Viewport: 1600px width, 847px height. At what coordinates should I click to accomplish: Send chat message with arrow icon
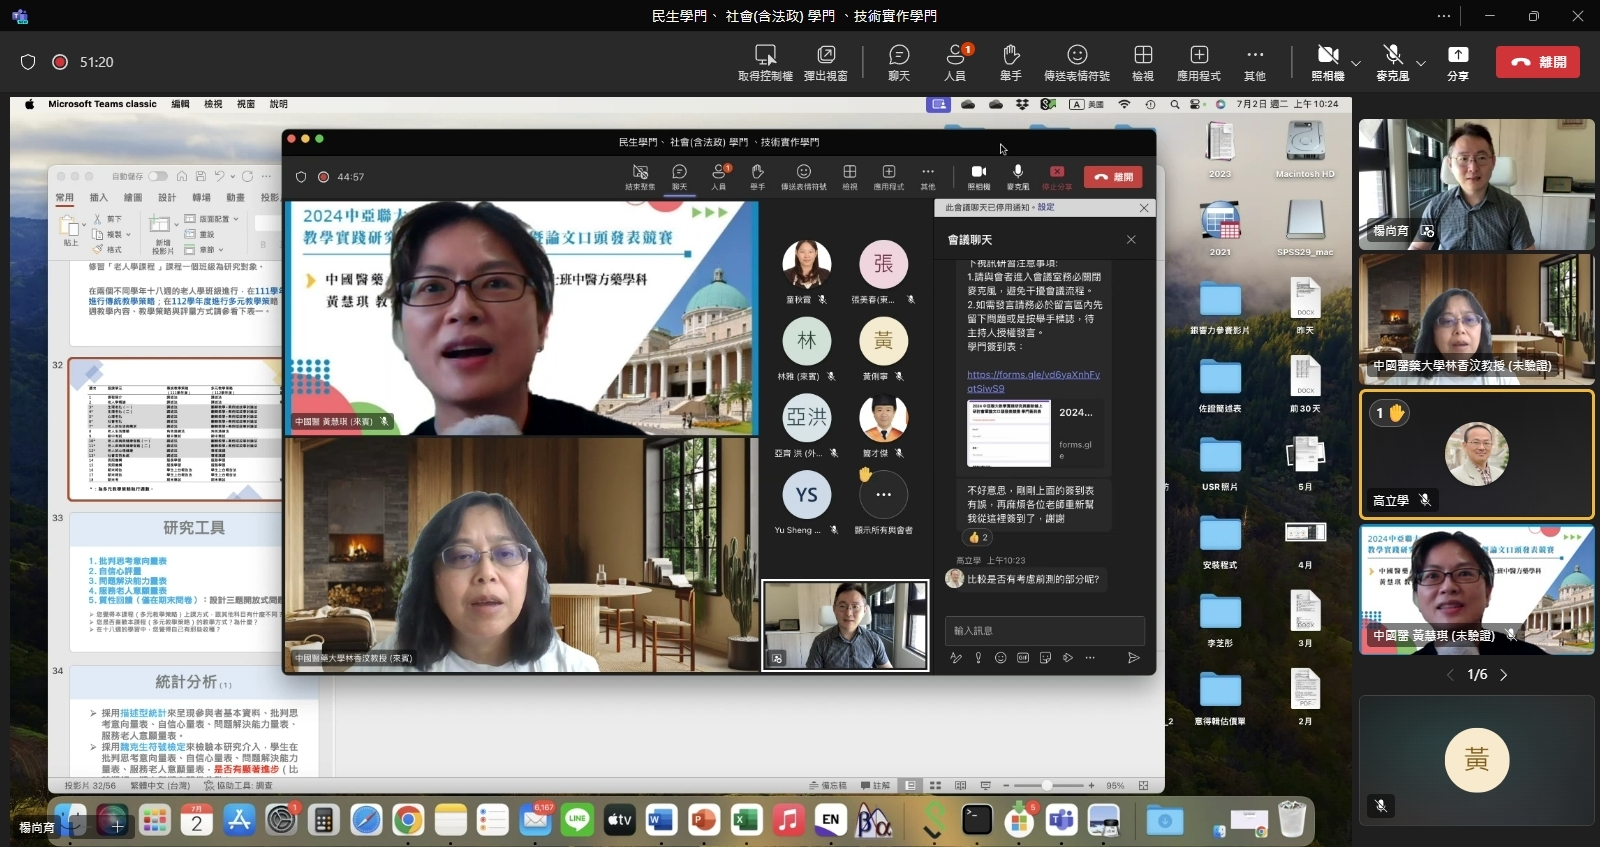[1133, 658]
